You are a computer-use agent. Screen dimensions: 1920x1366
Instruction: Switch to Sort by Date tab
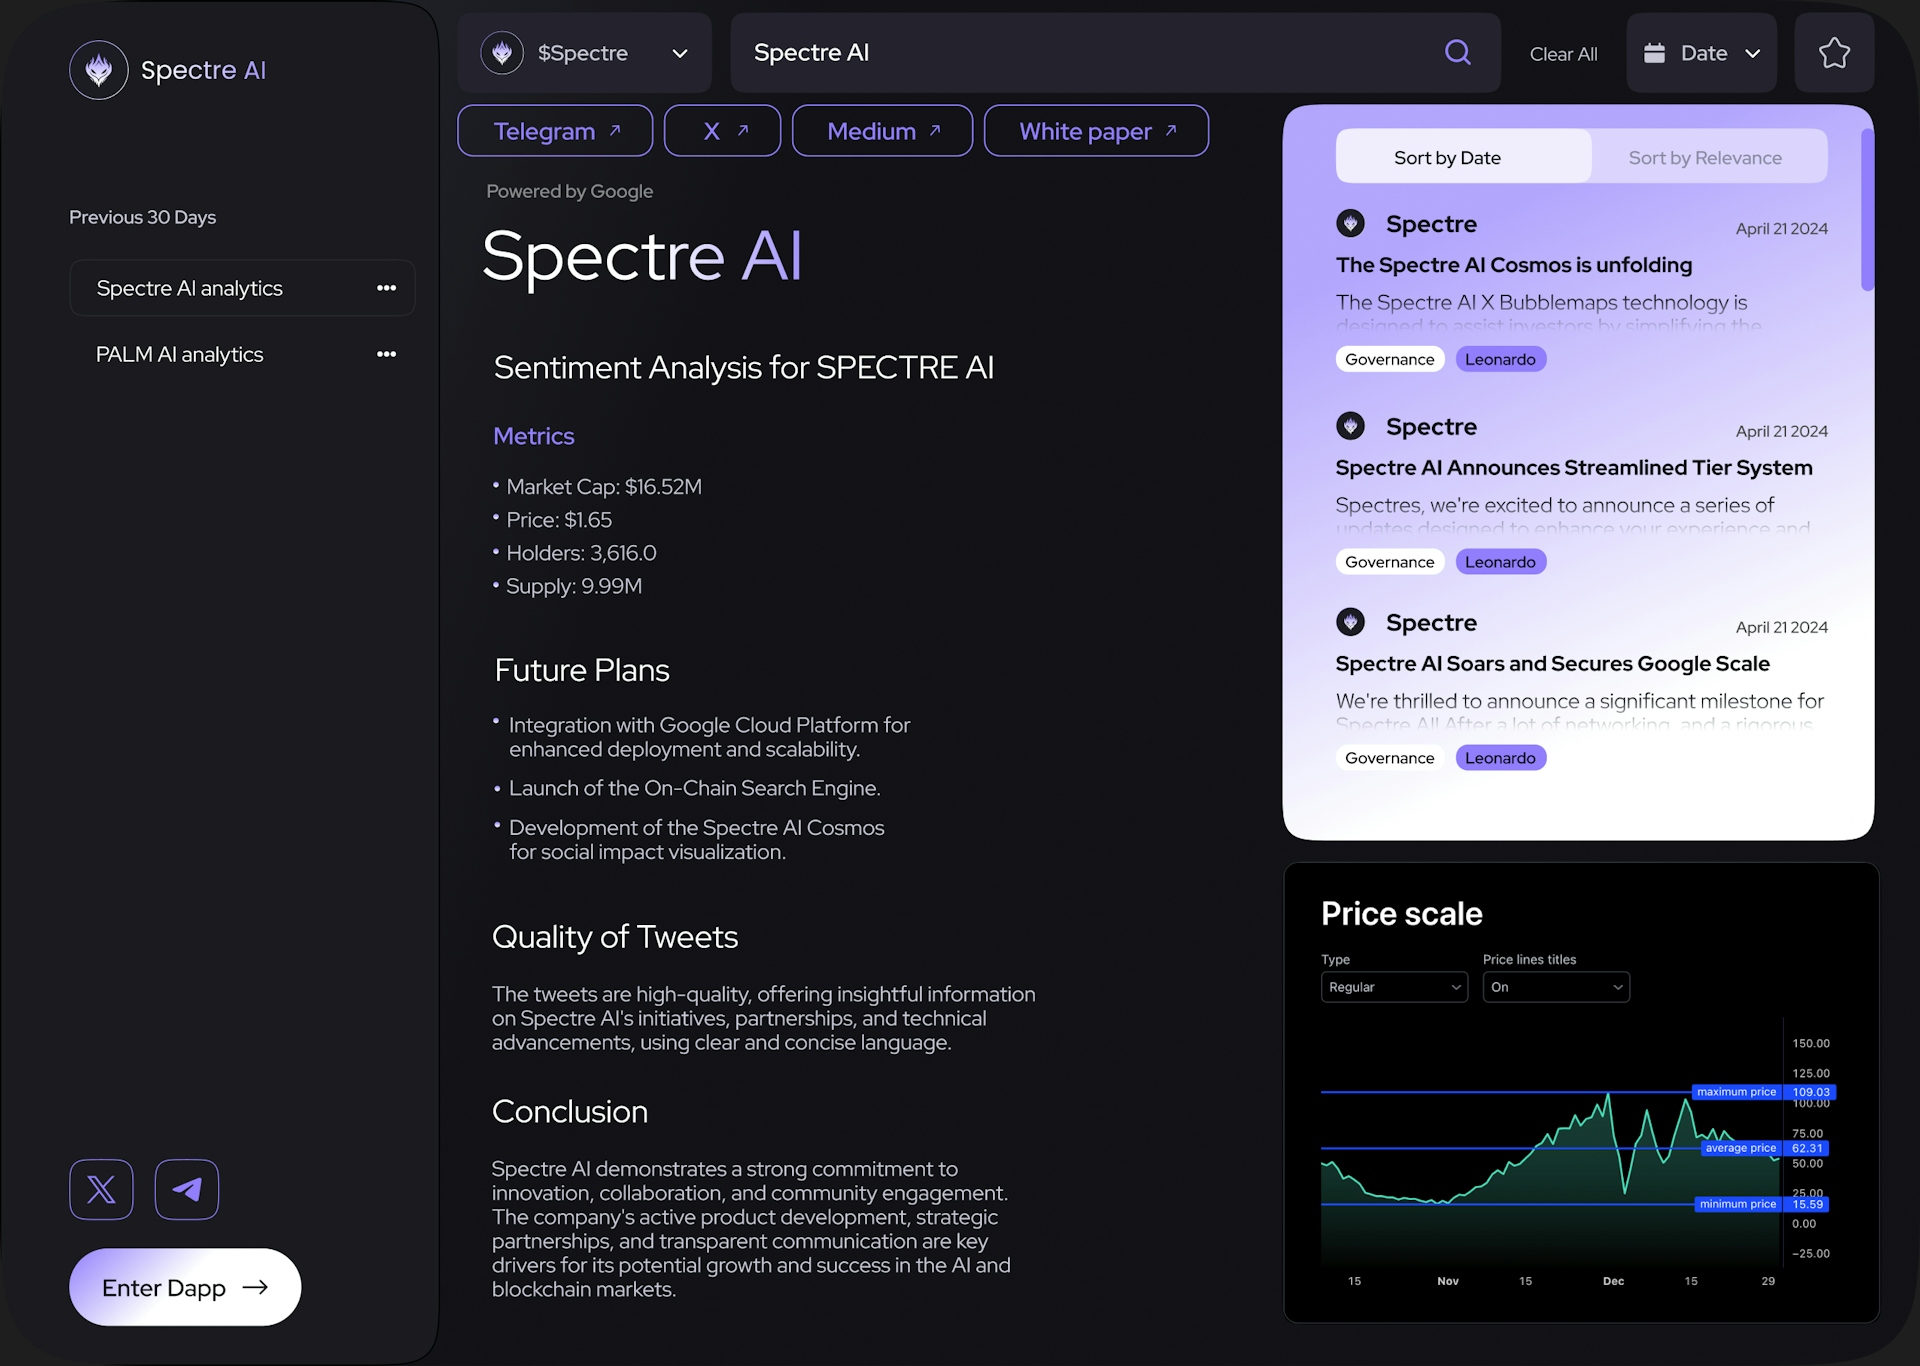tap(1464, 157)
